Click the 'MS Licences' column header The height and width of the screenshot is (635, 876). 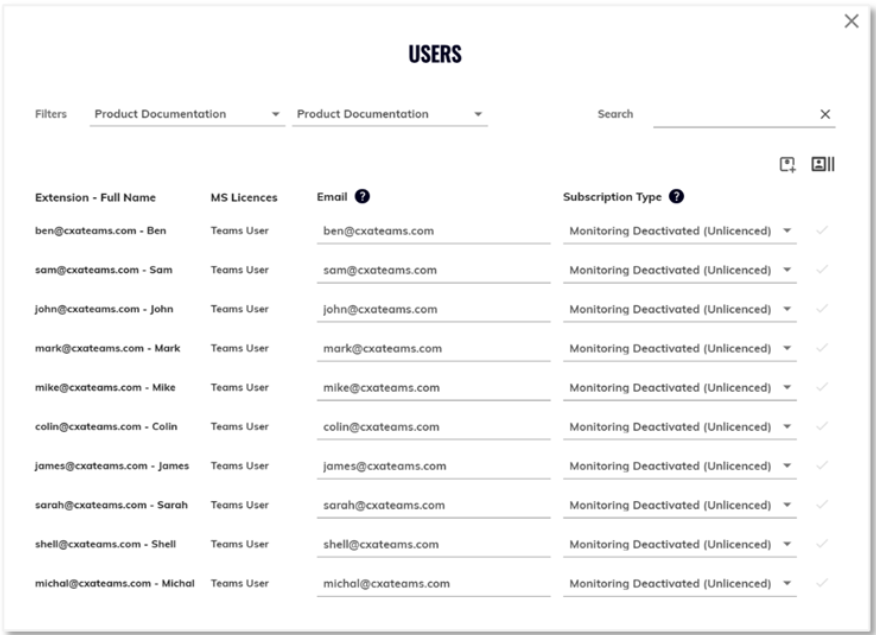pos(244,197)
